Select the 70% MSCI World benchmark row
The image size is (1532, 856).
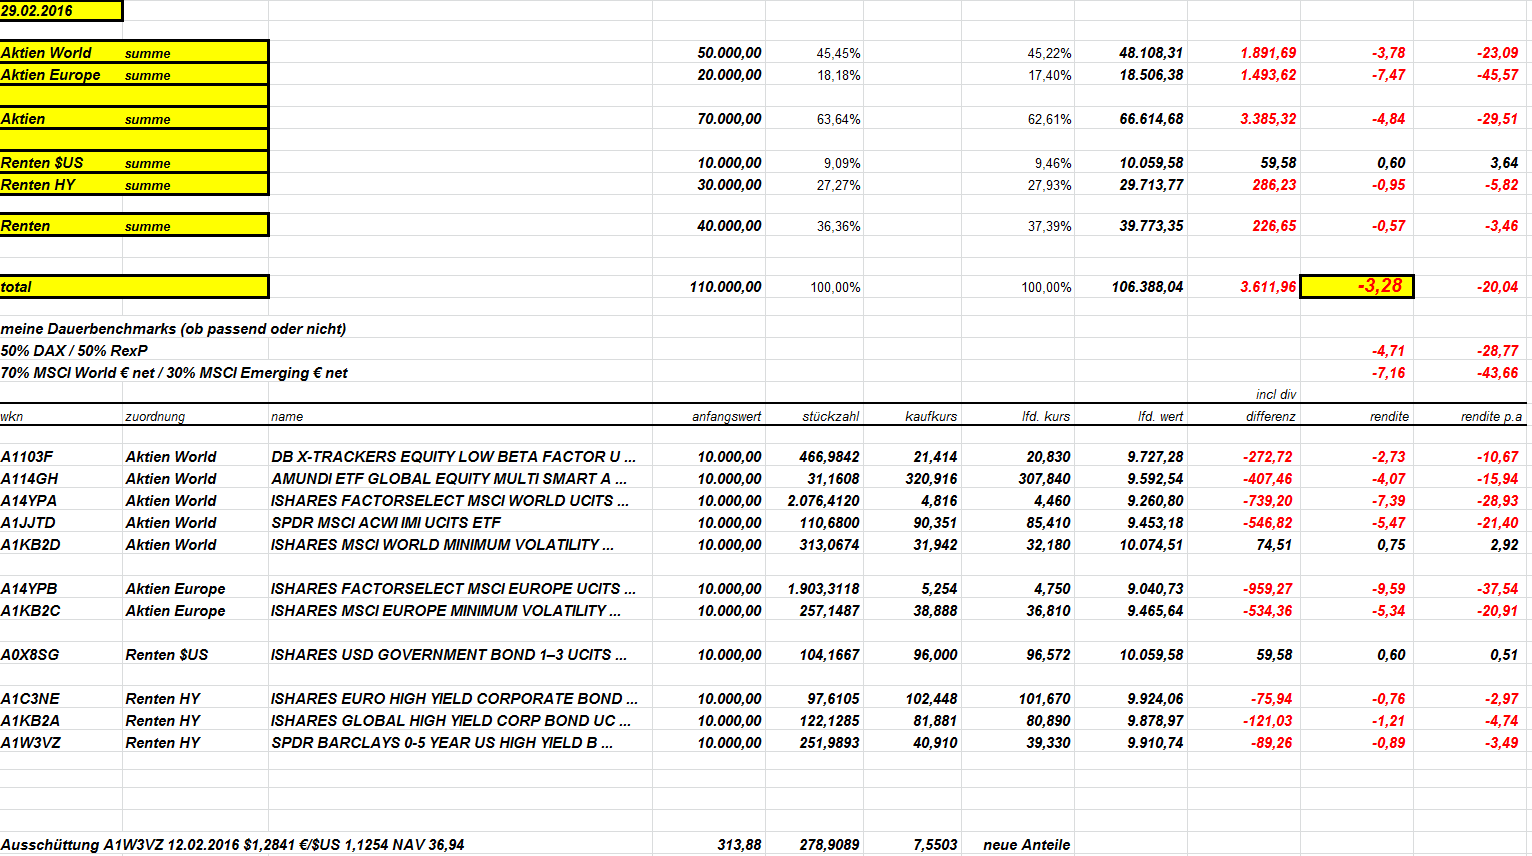(174, 372)
